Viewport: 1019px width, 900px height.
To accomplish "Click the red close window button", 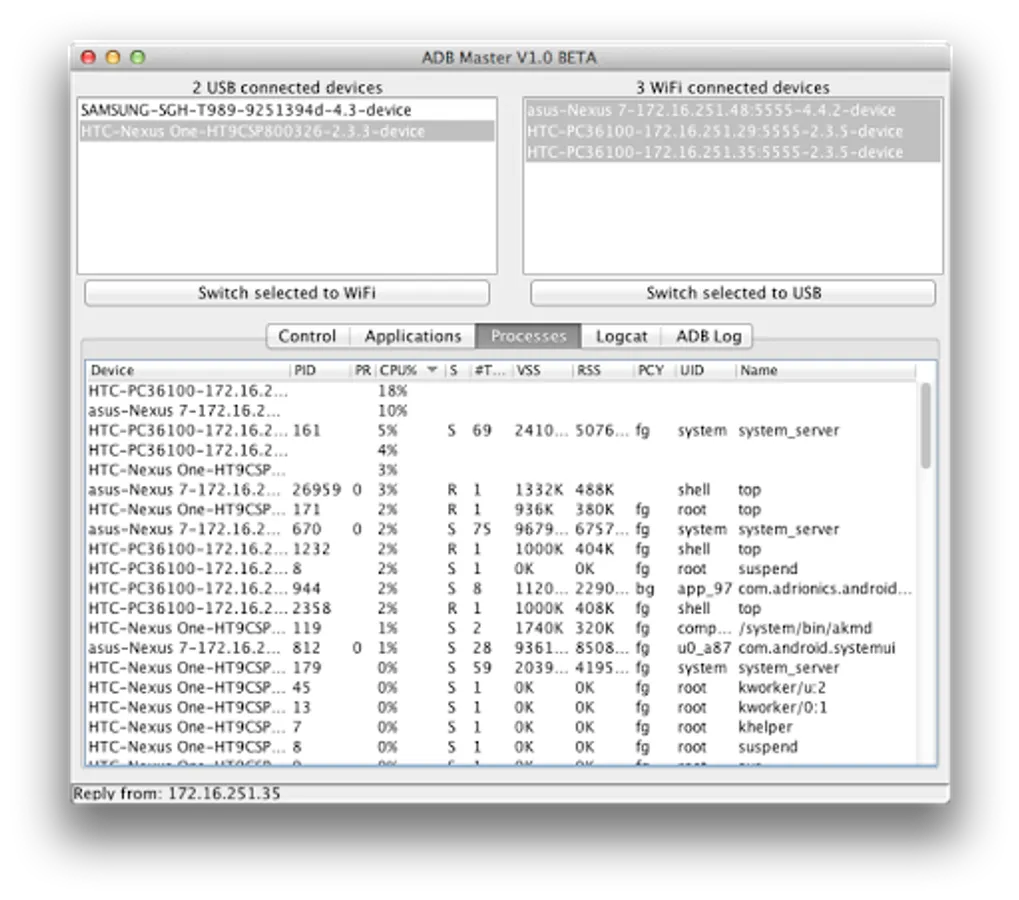I will [x=88, y=57].
